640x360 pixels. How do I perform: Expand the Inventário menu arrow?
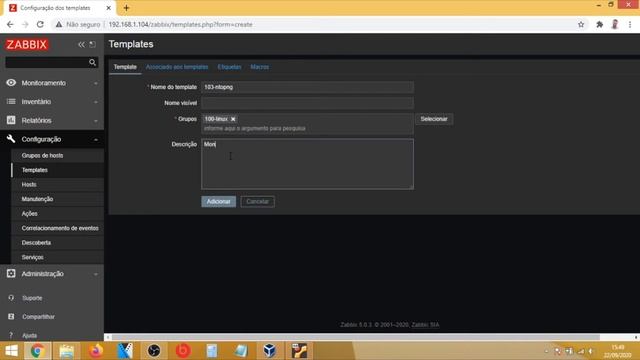96,102
